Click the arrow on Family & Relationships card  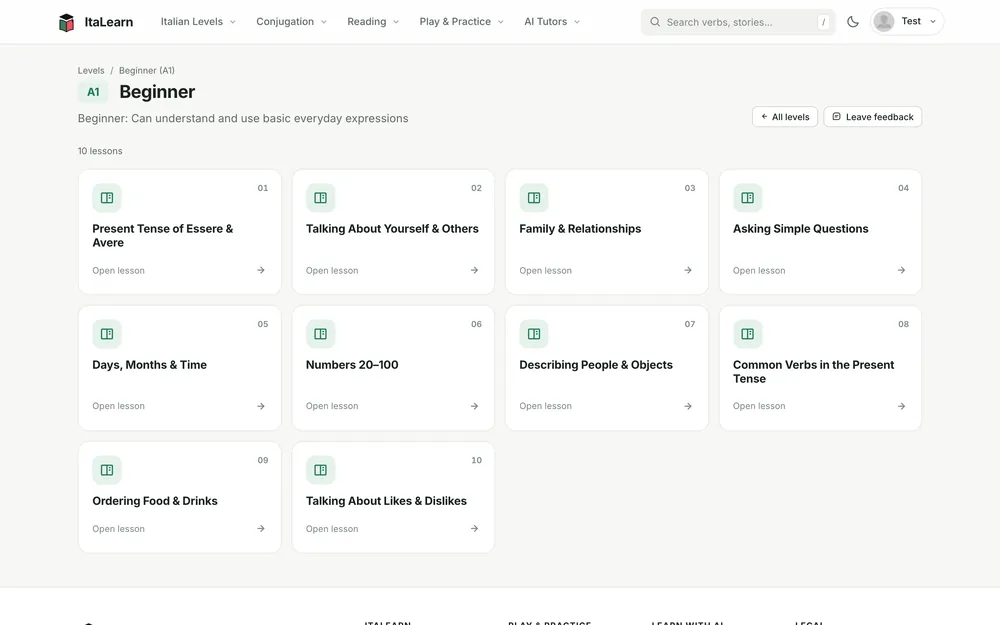coord(688,270)
